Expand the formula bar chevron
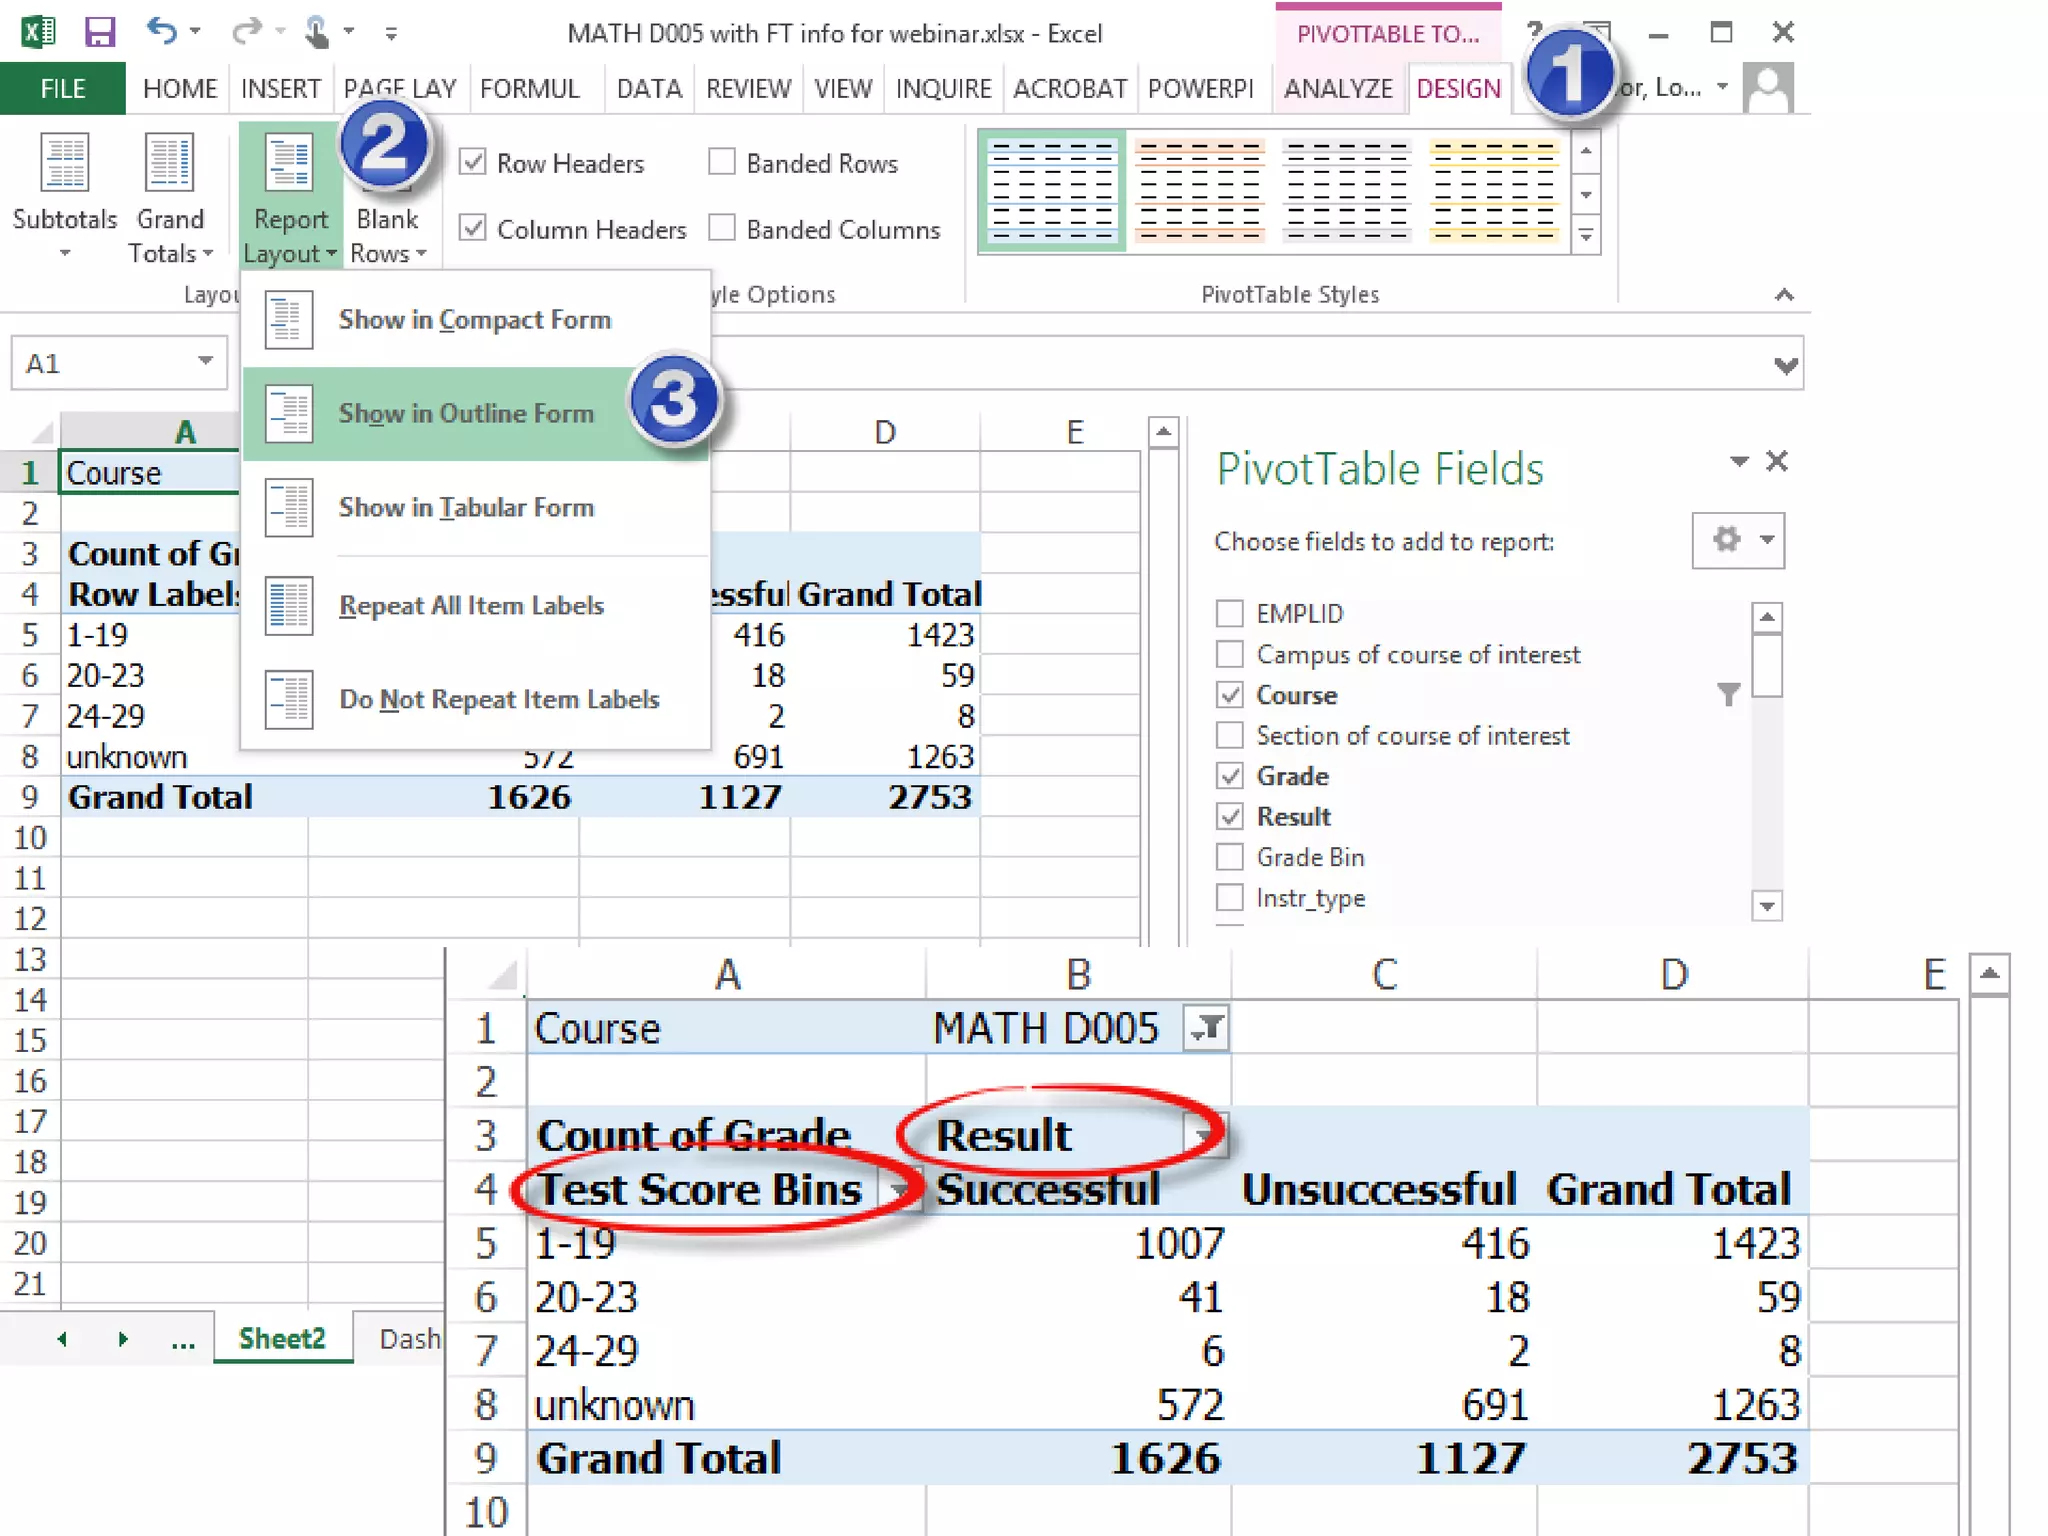This screenshot has height=1536, width=2048. coord(1785,365)
